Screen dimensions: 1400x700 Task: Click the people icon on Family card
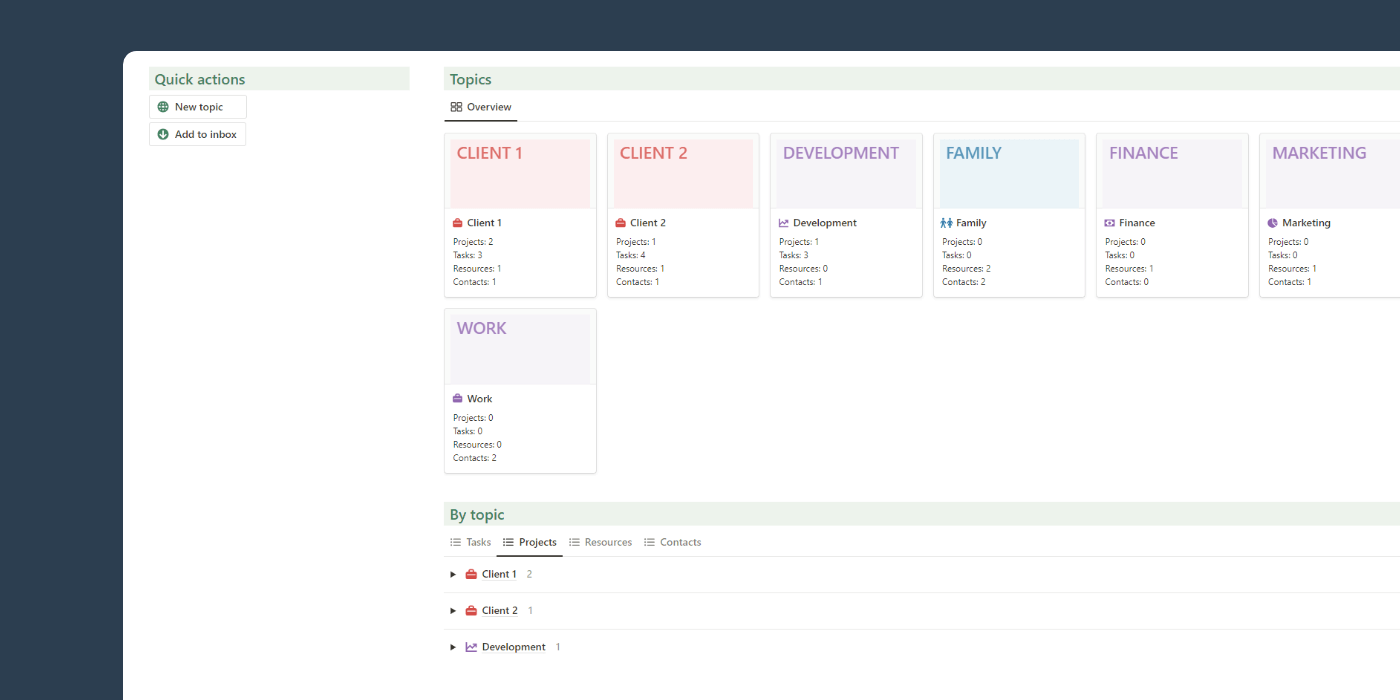pos(946,223)
